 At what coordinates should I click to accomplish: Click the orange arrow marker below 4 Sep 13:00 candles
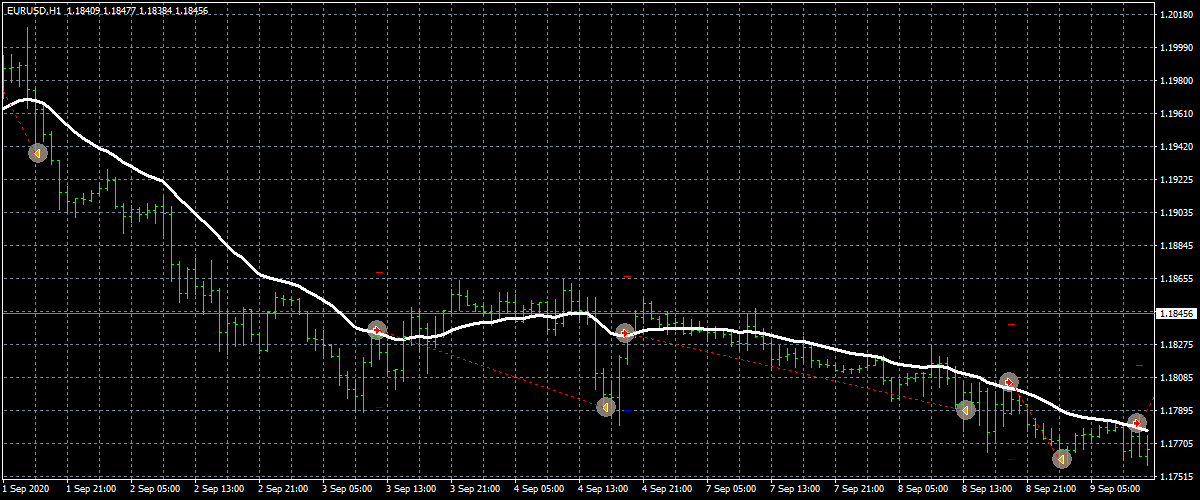click(x=605, y=407)
